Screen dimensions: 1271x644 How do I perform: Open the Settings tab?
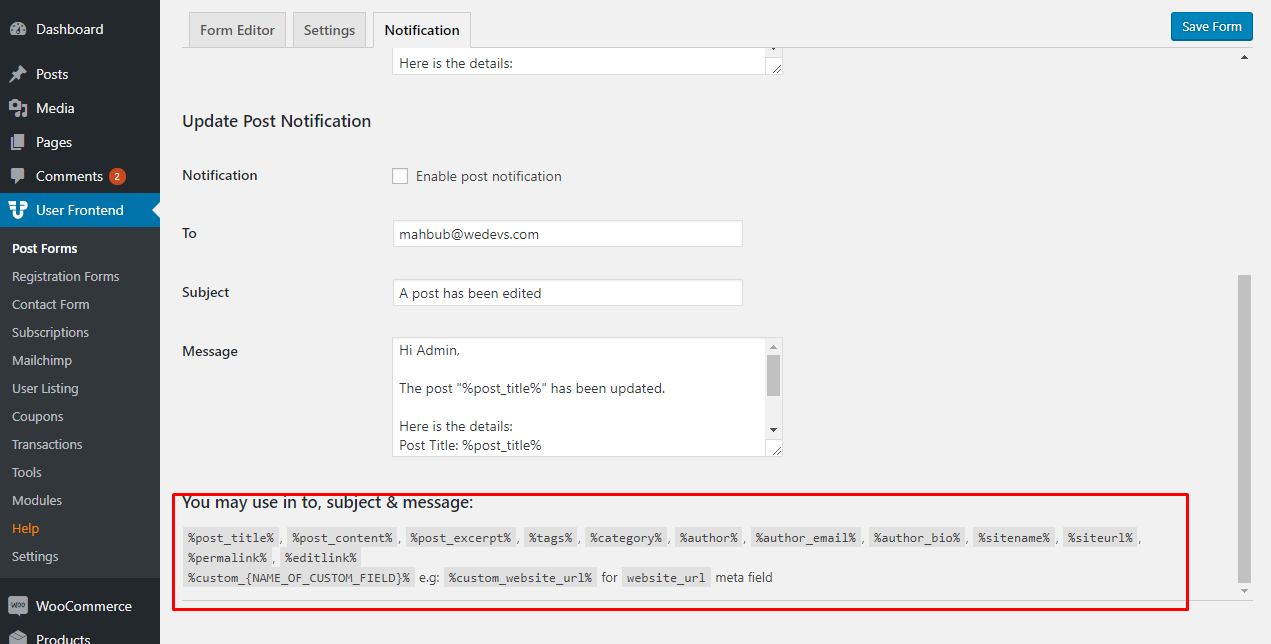tap(329, 30)
